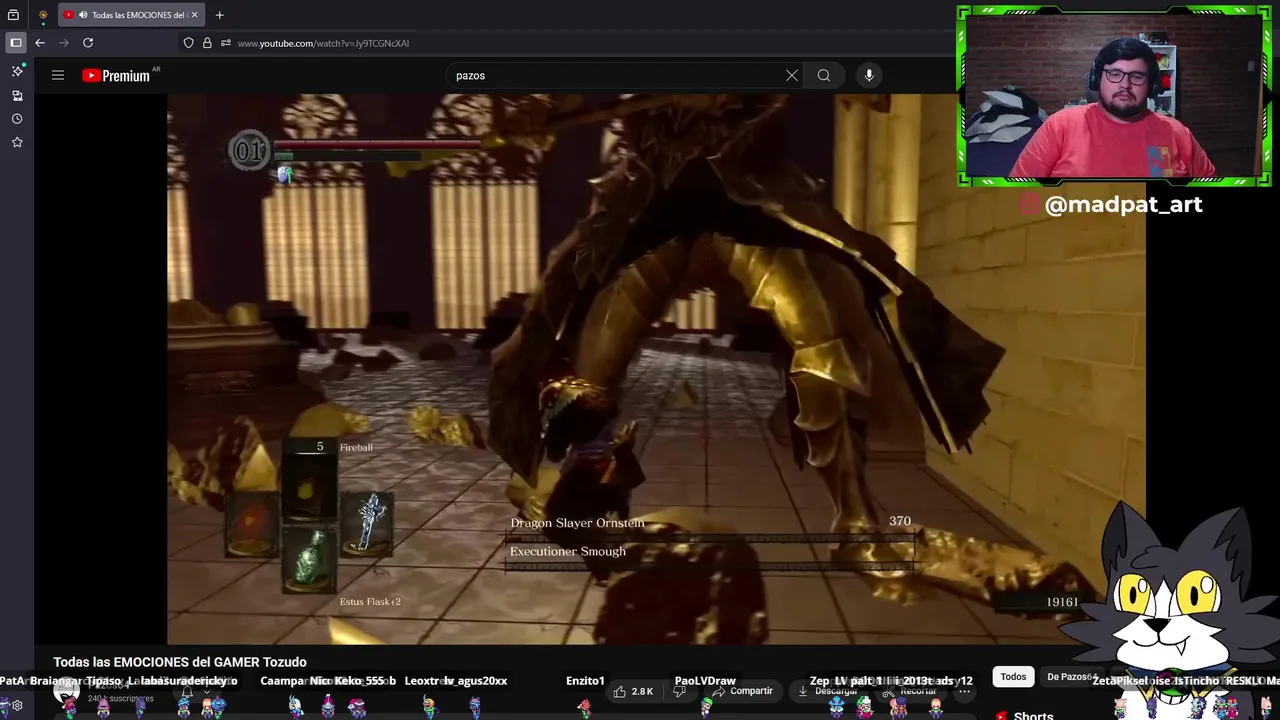This screenshot has height=720, width=1280.
Task: Switch to the pinned tab with orange icon
Action: [x=43, y=15]
